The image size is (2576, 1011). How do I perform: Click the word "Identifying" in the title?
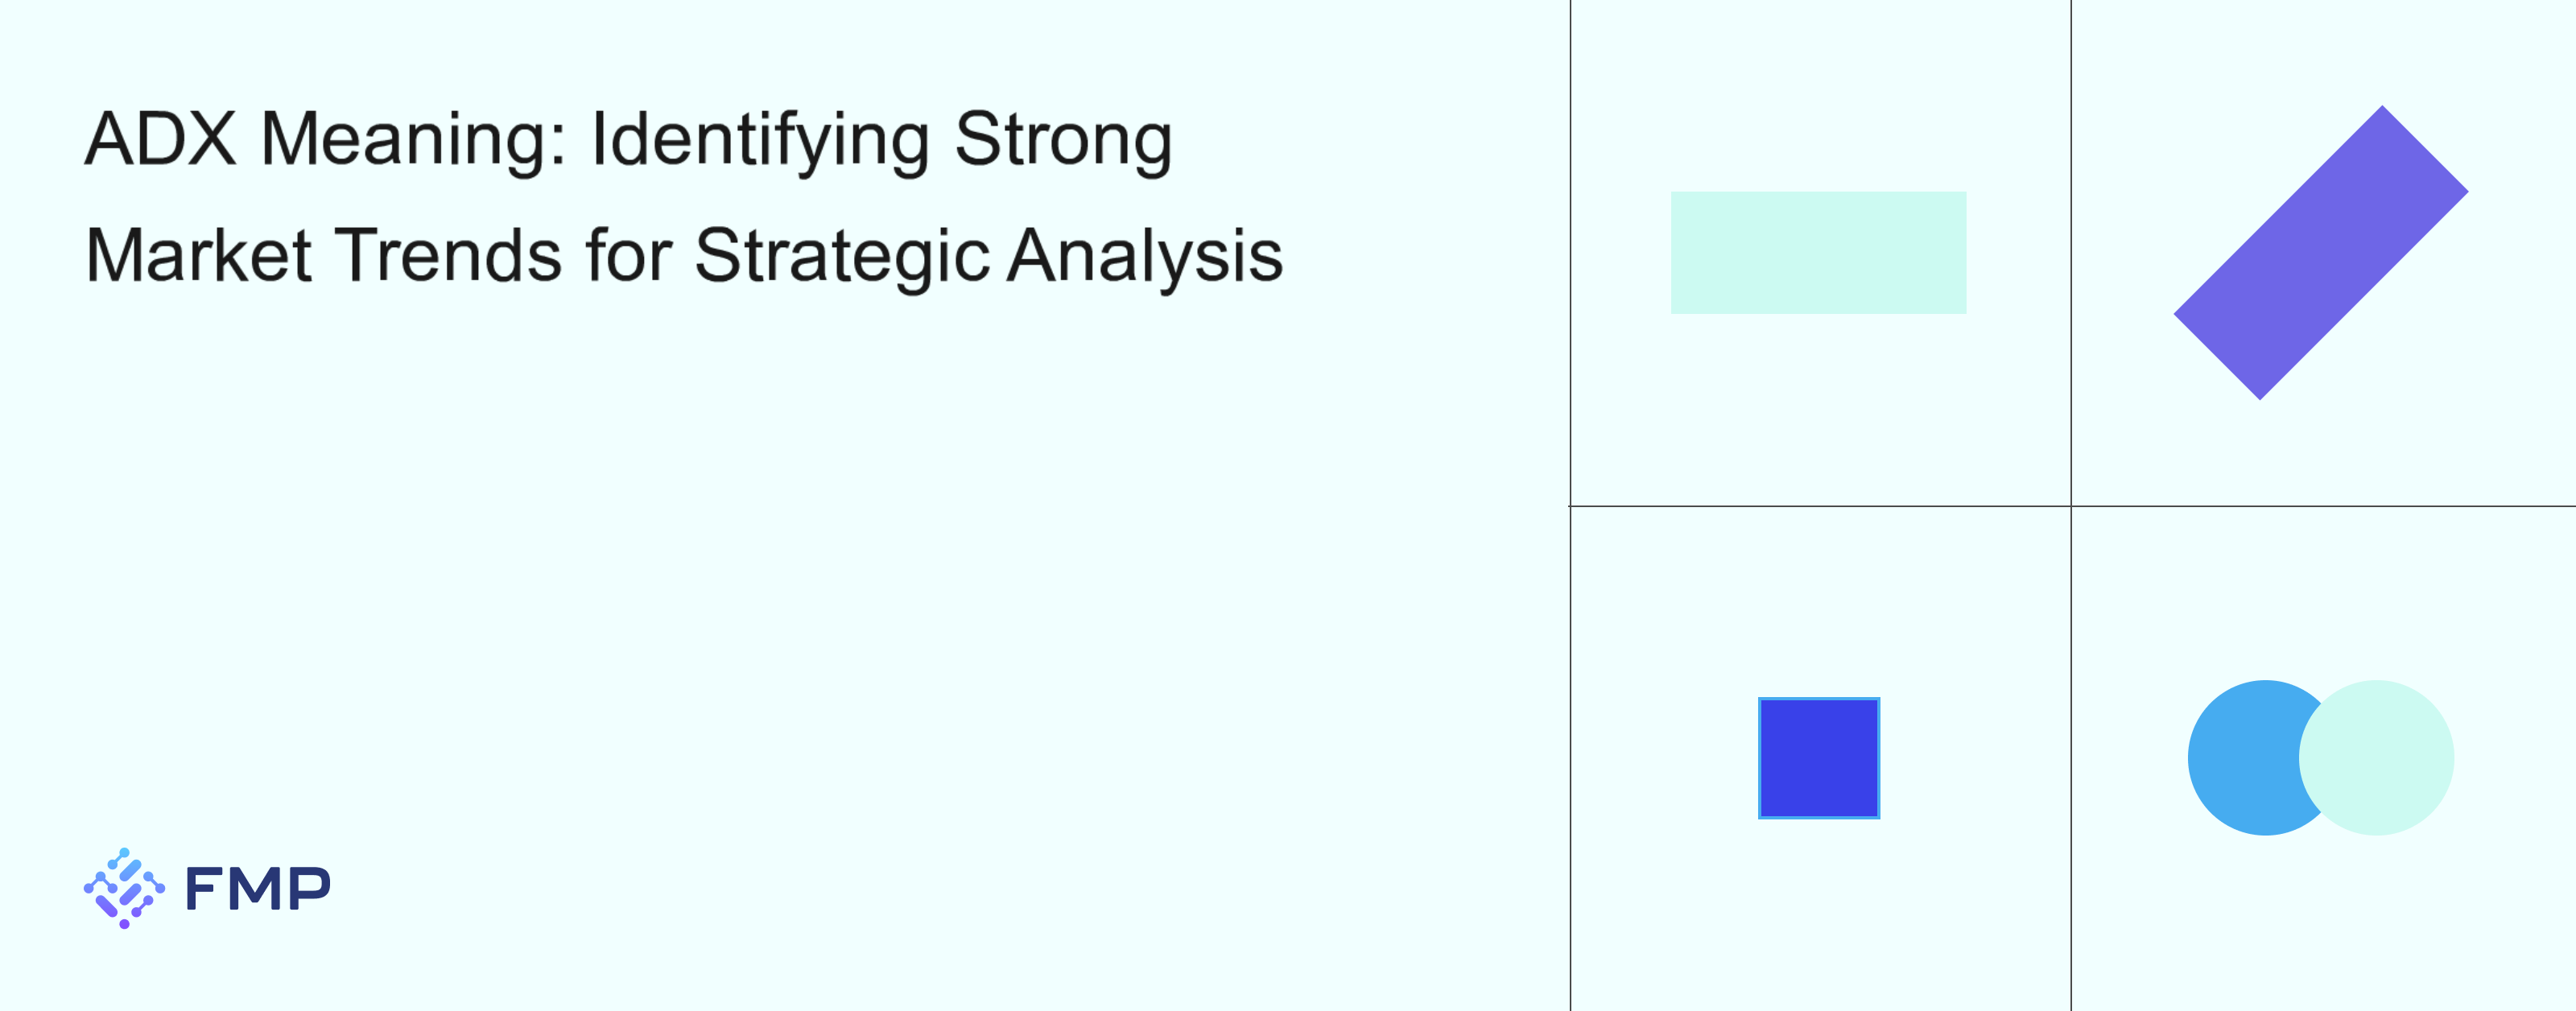[x=761, y=140]
